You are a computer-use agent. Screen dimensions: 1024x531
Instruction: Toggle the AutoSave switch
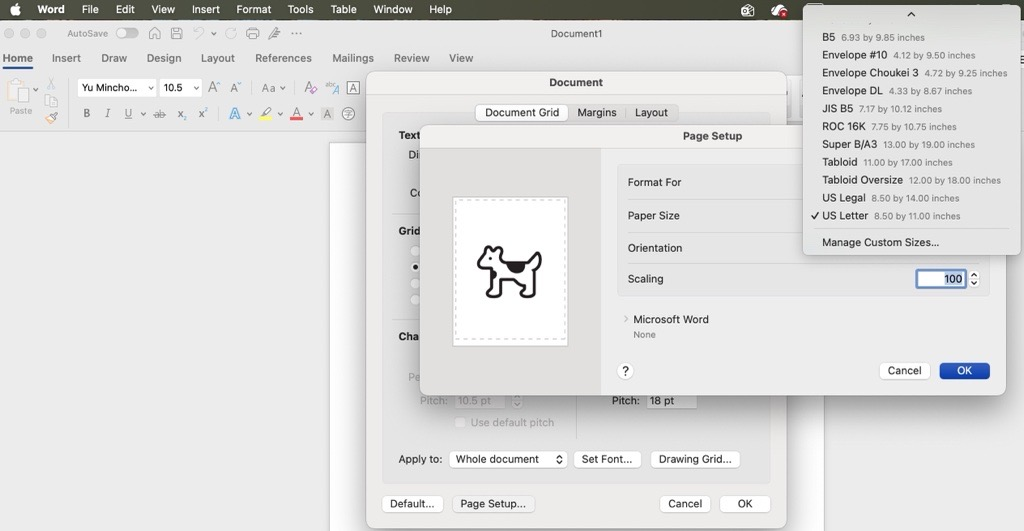(127, 33)
